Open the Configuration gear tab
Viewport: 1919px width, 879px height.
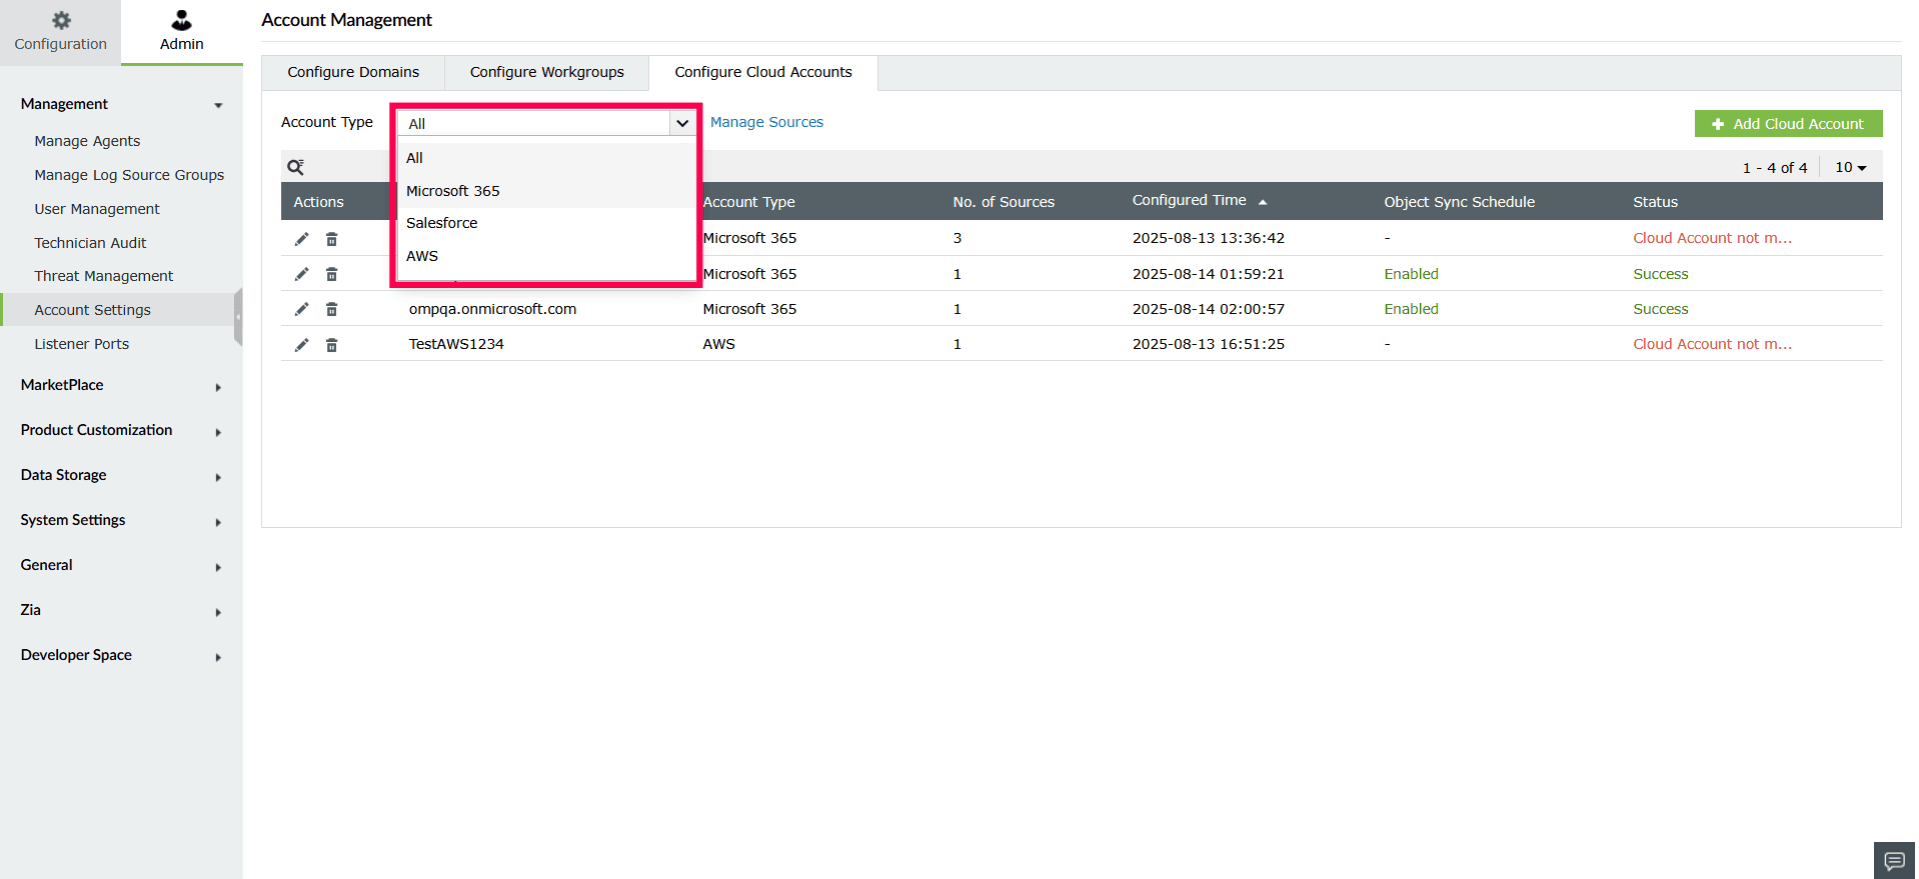[60, 32]
